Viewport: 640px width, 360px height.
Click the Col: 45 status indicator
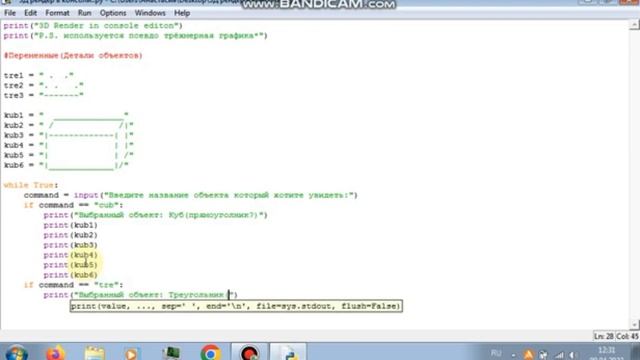(x=627, y=336)
